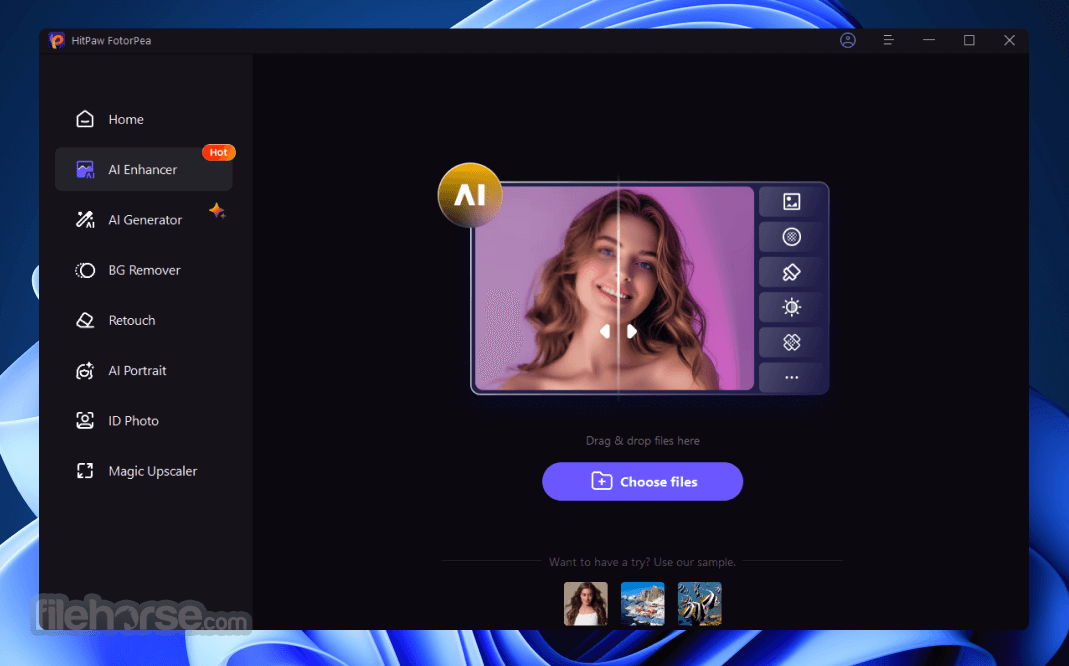Viewport: 1069px width, 666px height.
Task: Open the user account profile icon
Action: point(847,40)
